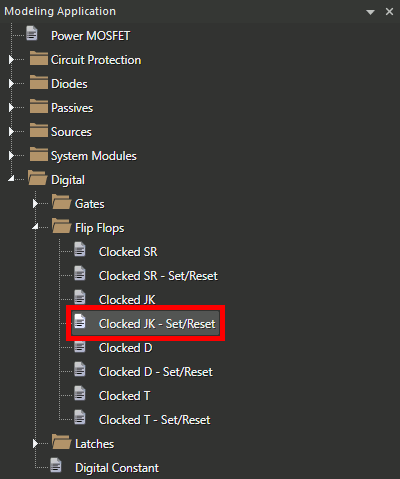Select the System Modules folder label
The image size is (400, 479).
tap(94, 156)
